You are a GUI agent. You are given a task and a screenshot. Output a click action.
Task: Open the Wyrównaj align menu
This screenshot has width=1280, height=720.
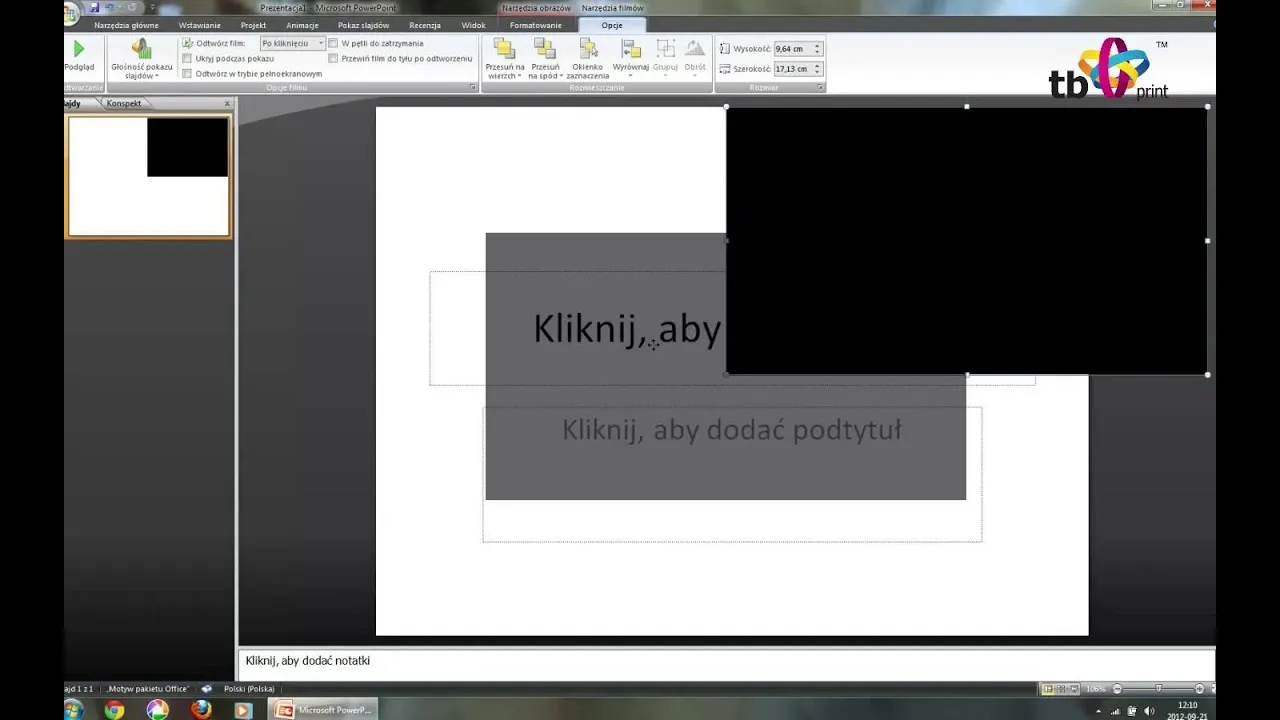click(x=631, y=59)
